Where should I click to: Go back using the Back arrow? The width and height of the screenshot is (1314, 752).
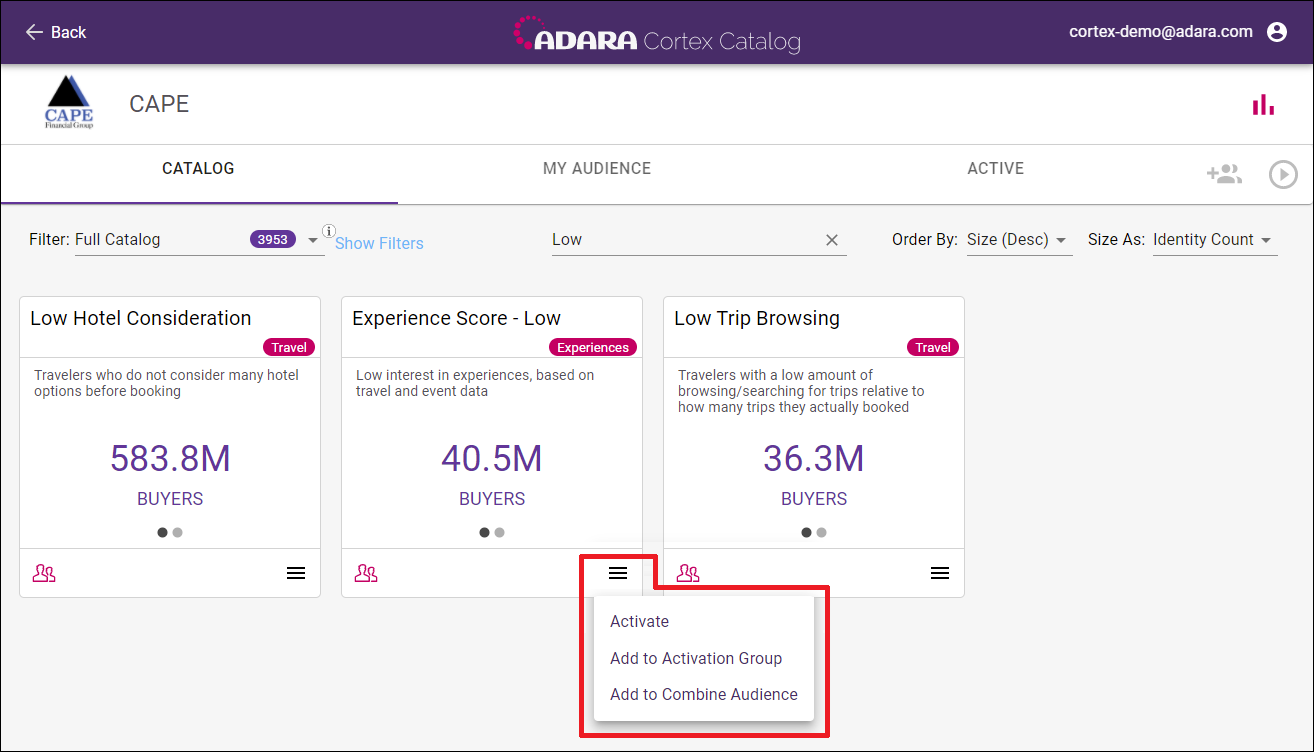(x=55, y=32)
